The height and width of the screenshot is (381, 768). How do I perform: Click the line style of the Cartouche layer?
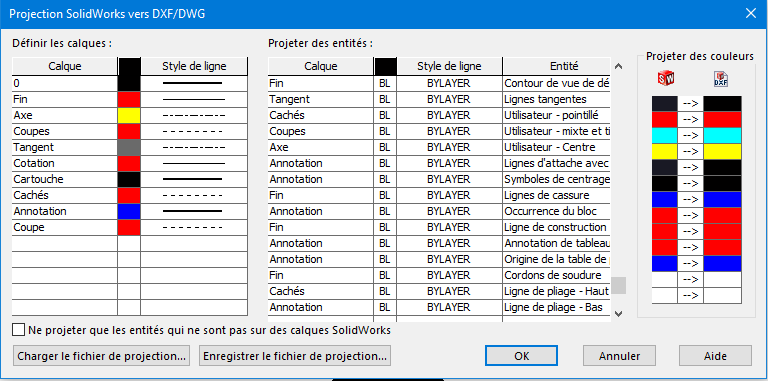click(194, 179)
